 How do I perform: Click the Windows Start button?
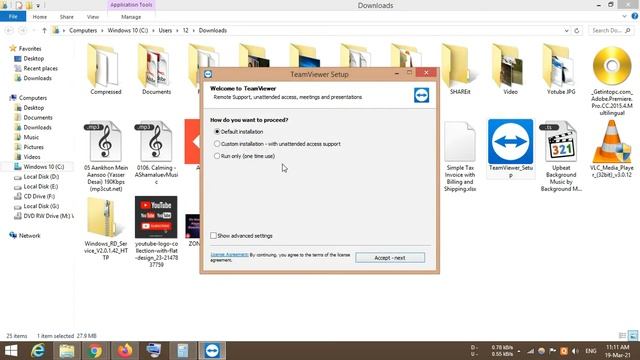pos(11,351)
